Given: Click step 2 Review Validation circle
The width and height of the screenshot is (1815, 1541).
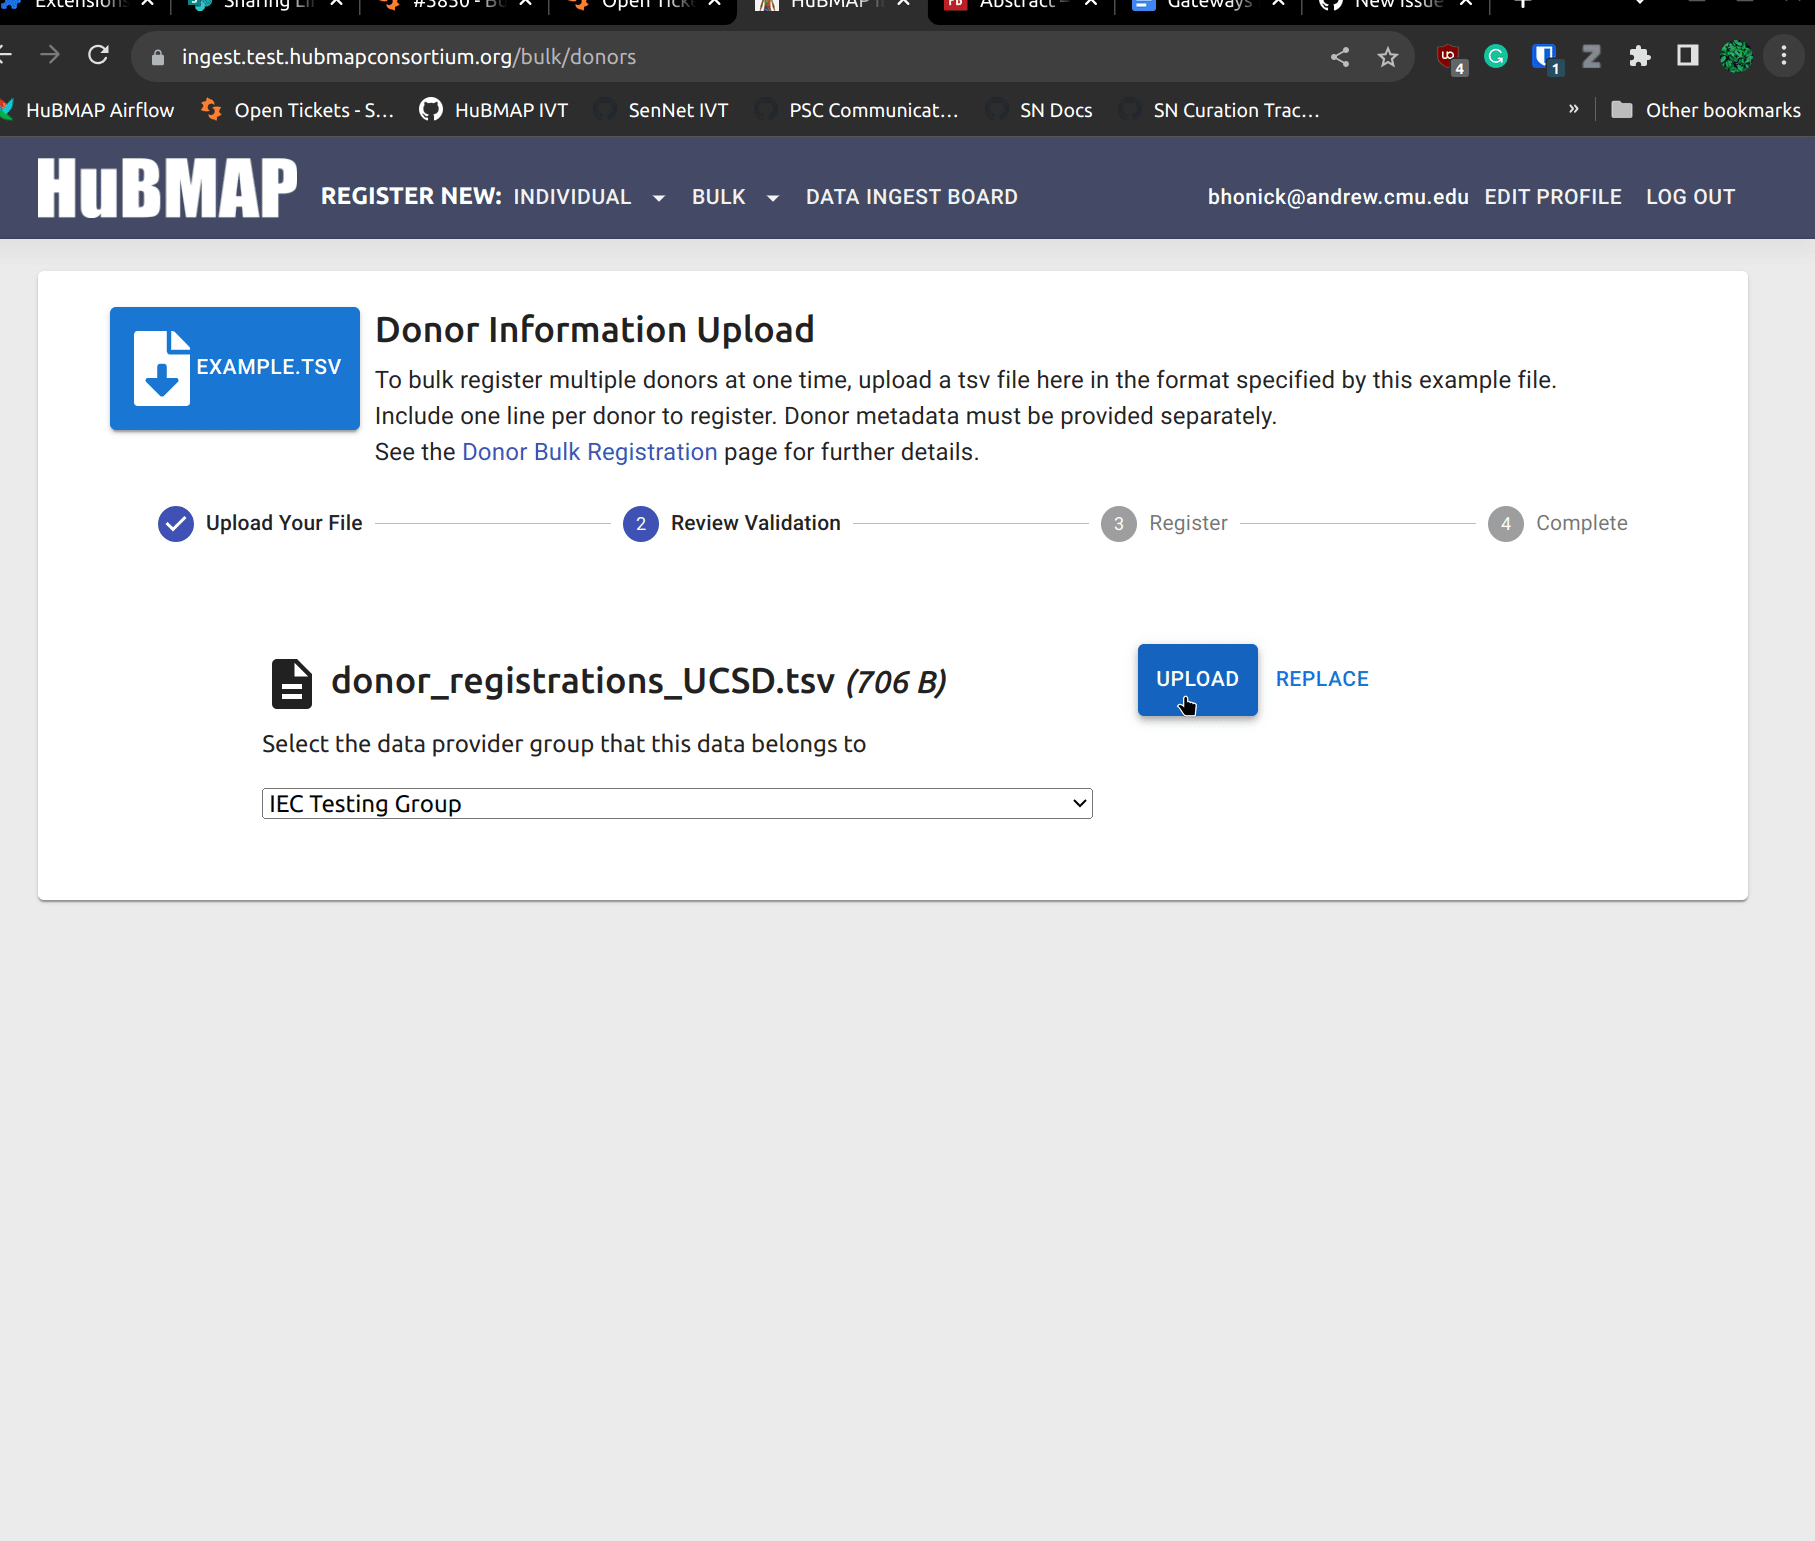Looking at the screenshot, I should click(x=641, y=523).
